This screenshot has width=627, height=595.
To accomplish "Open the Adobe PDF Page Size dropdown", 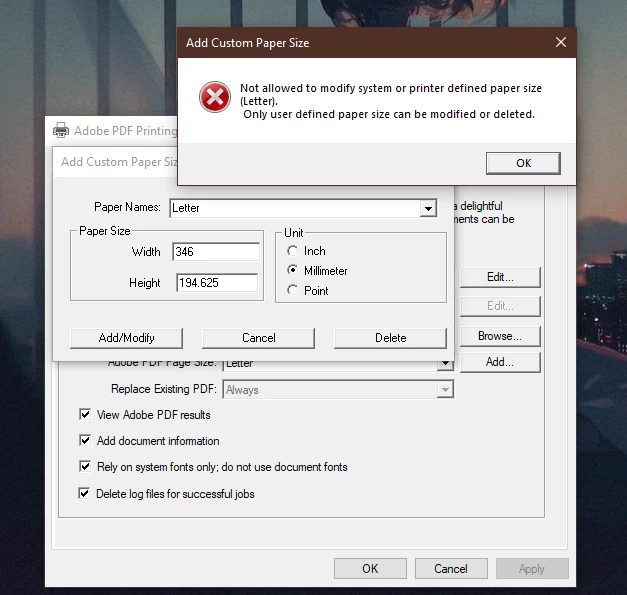I will pos(445,364).
